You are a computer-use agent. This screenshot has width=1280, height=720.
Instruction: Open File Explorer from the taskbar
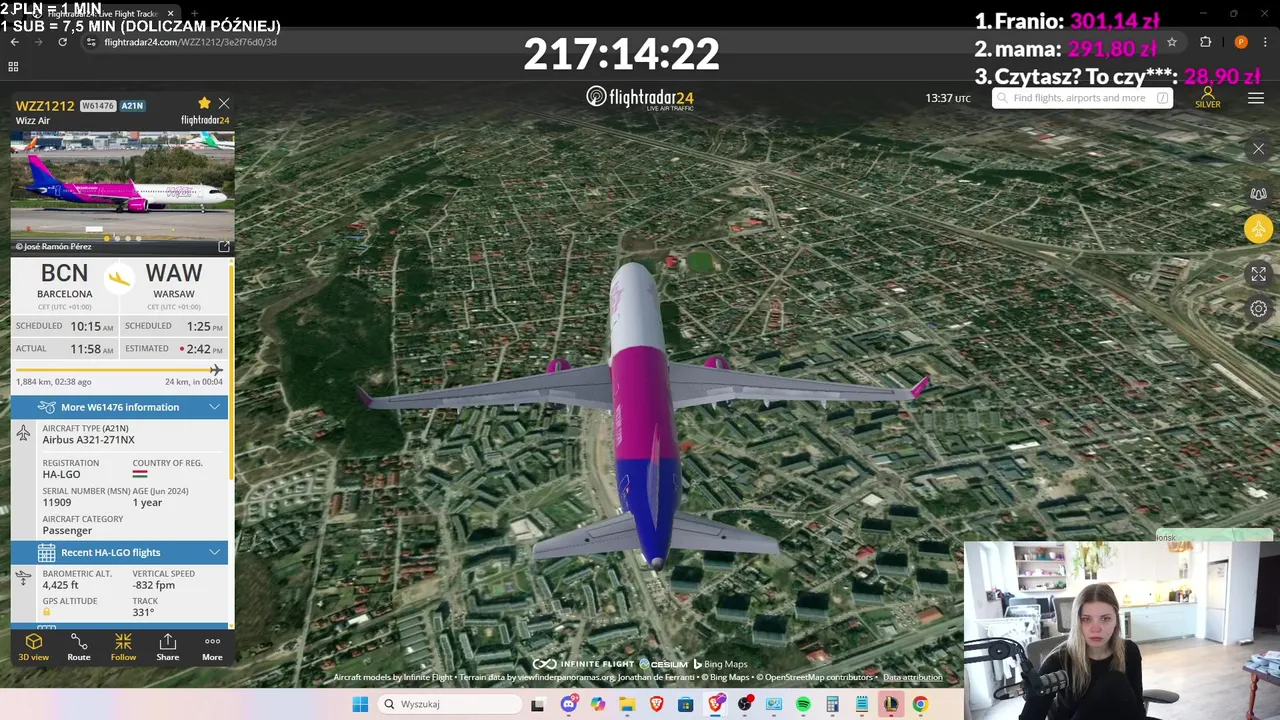[x=627, y=704]
